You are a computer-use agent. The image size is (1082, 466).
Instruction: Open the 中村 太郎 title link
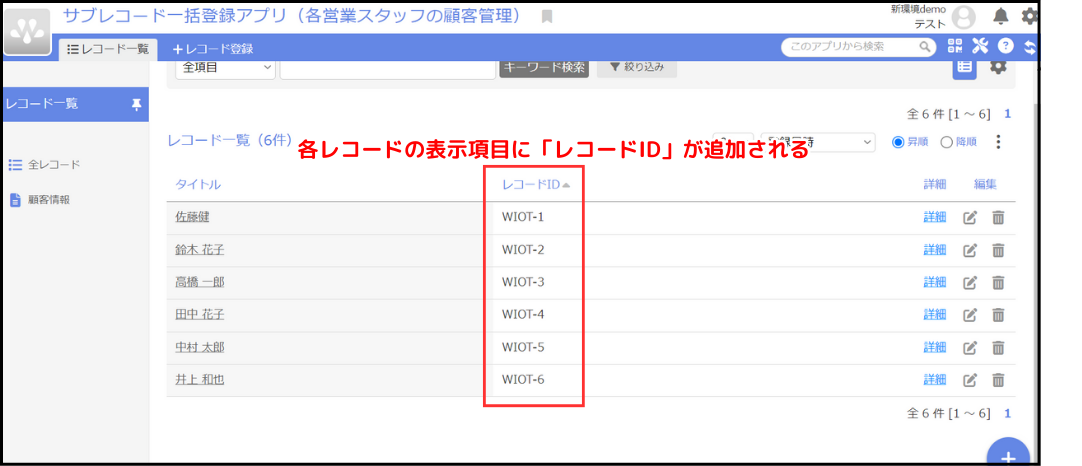click(199, 347)
